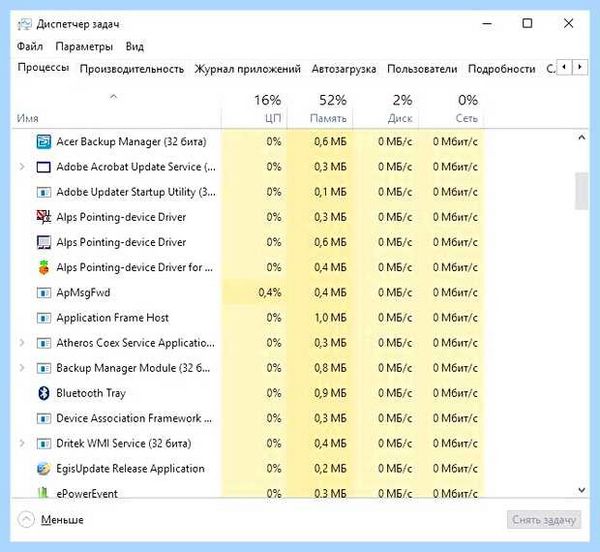Expand the Adobe Acrobat Update Service row

[22, 167]
